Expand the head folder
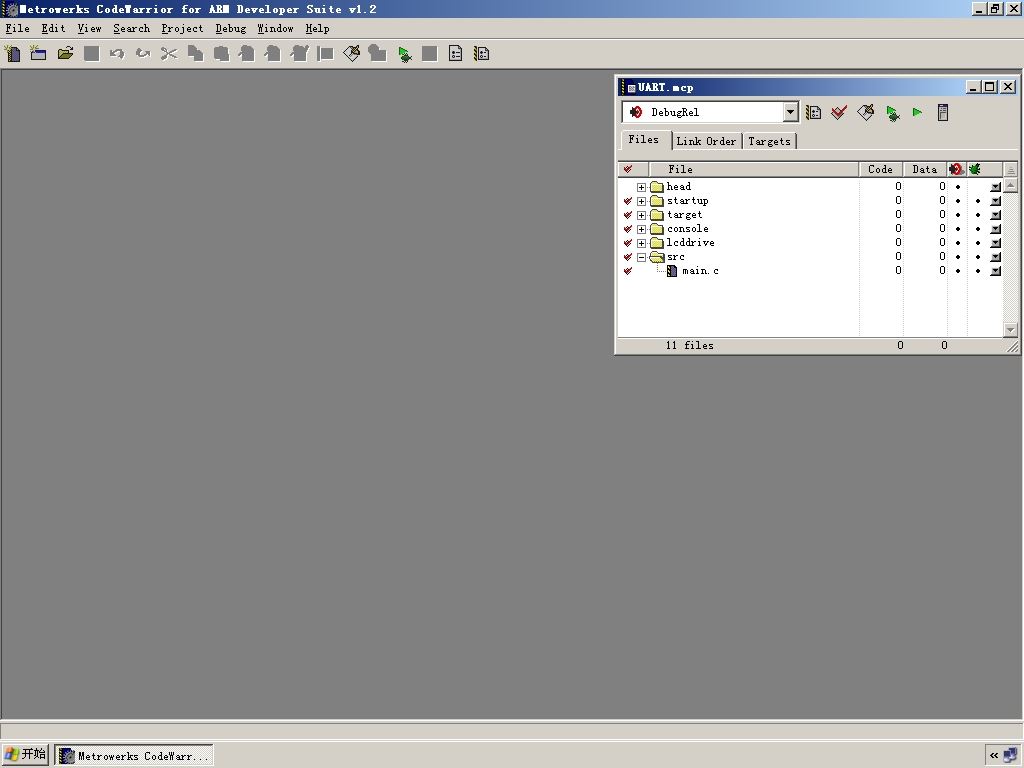Viewport: 1024px width, 768px height. point(641,187)
